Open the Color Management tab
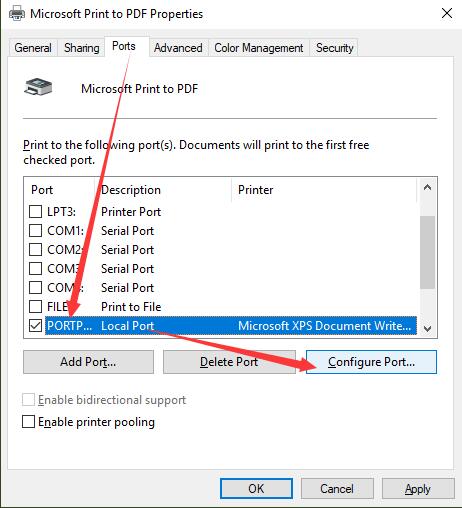This screenshot has width=462, height=508. point(259,48)
